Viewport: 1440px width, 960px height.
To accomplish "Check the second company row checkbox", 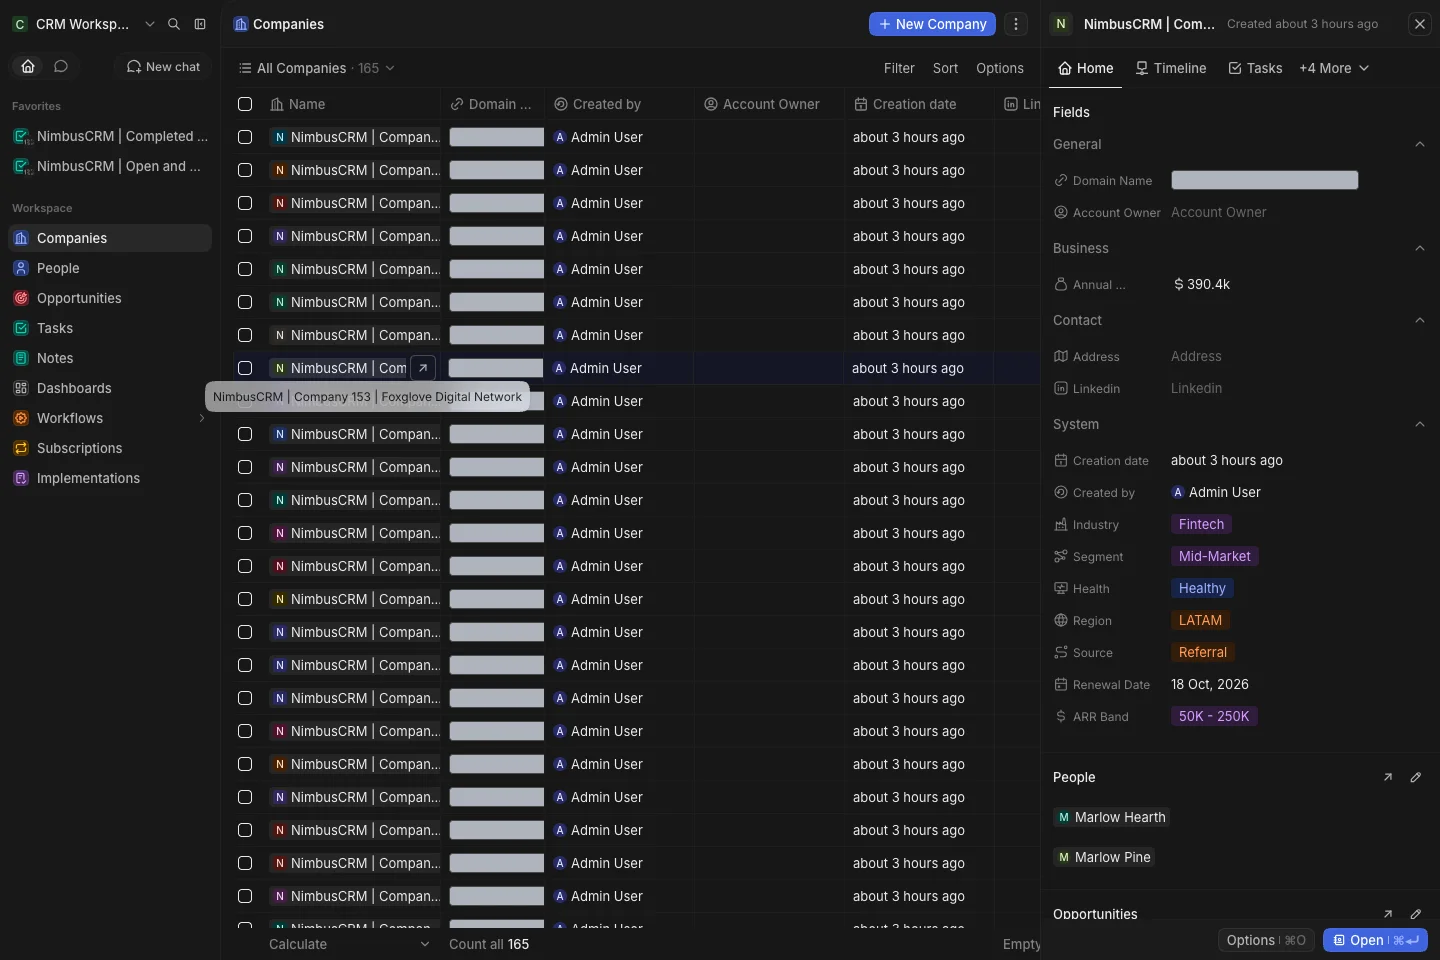I will click(x=245, y=170).
